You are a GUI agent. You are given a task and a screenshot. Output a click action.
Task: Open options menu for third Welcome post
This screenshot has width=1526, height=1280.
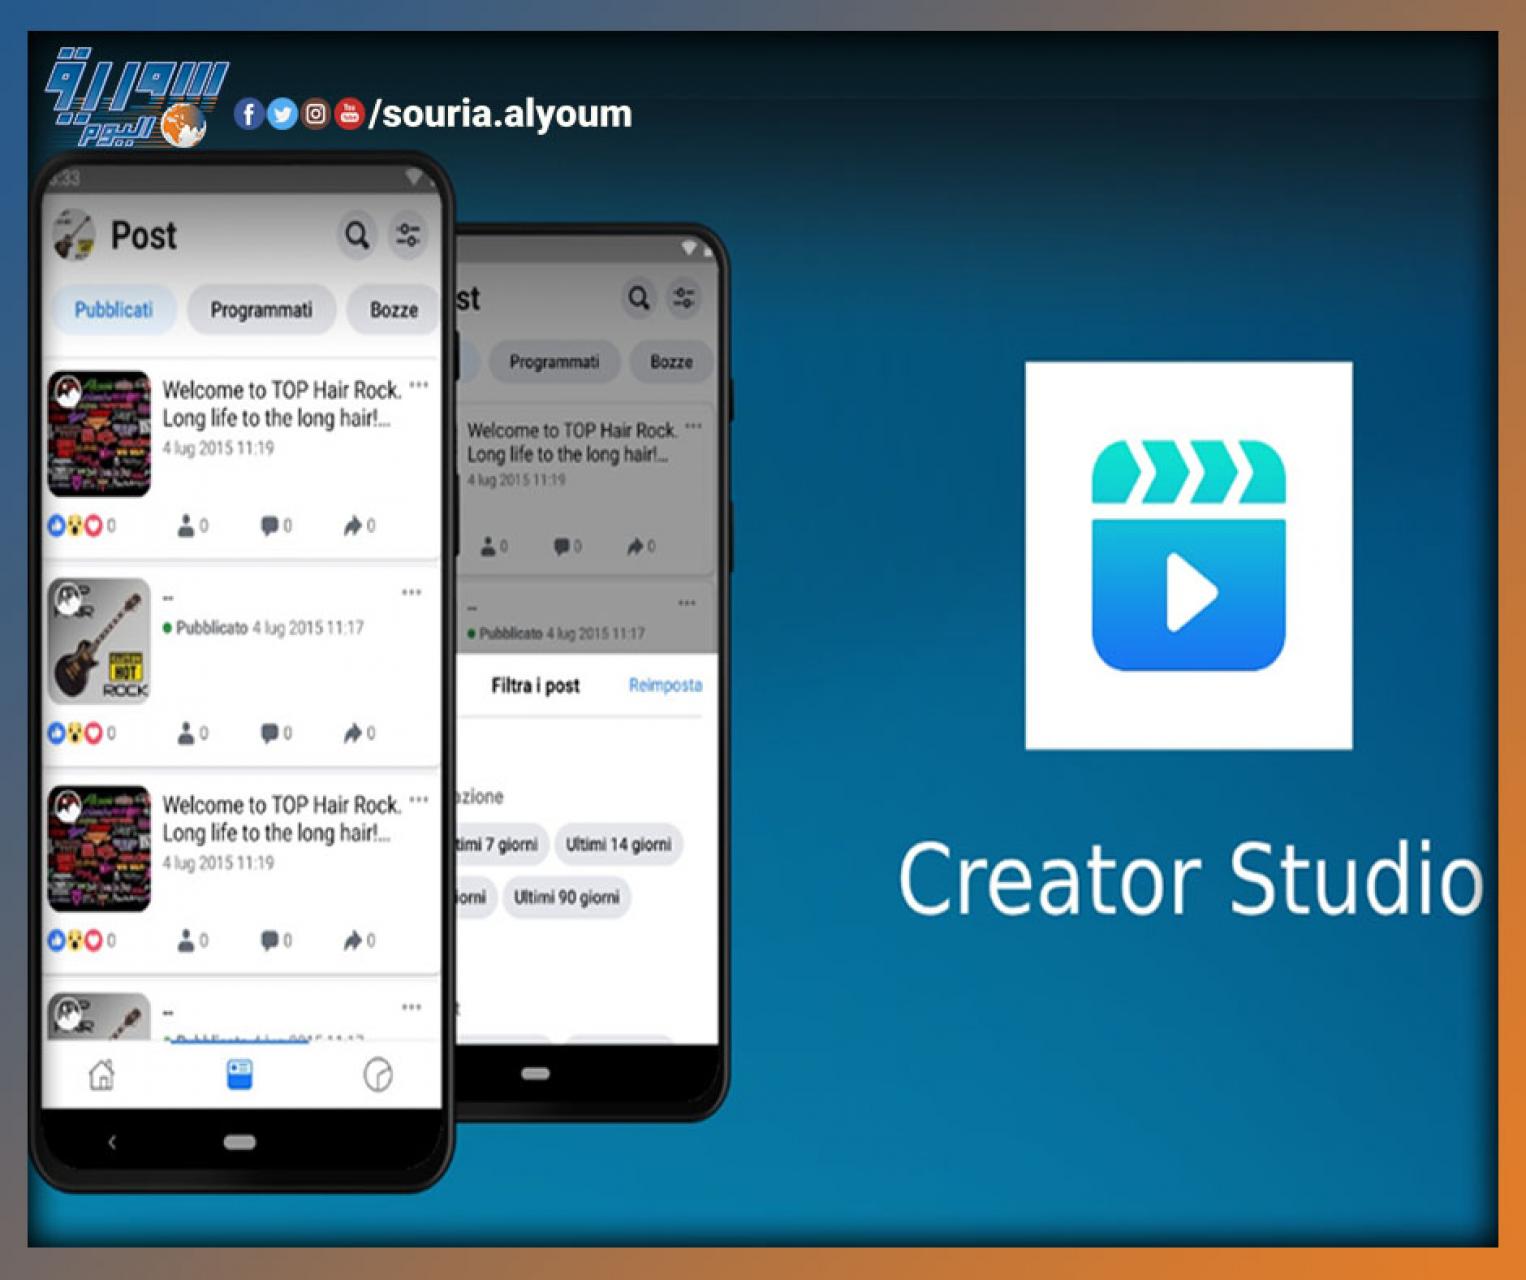(x=419, y=800)
